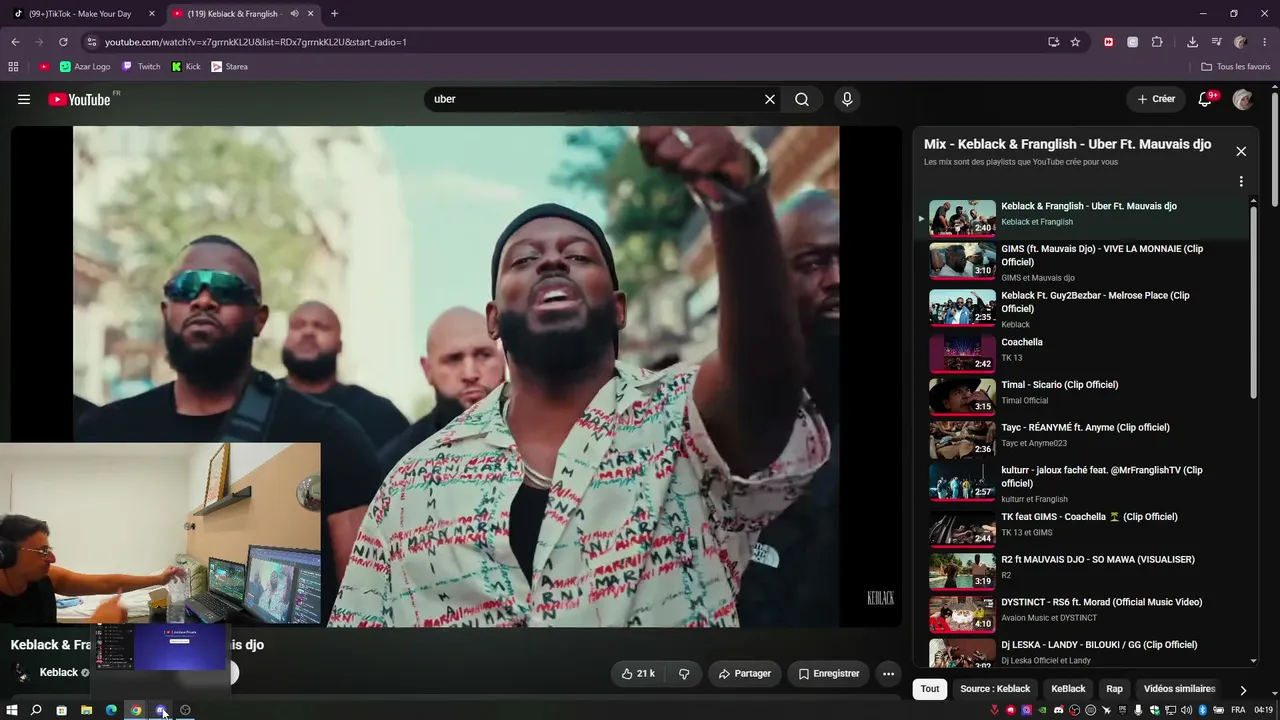
Task: Filter suggestions by Rap chip
Action: pyautogui.click(x=1114, y=689)
